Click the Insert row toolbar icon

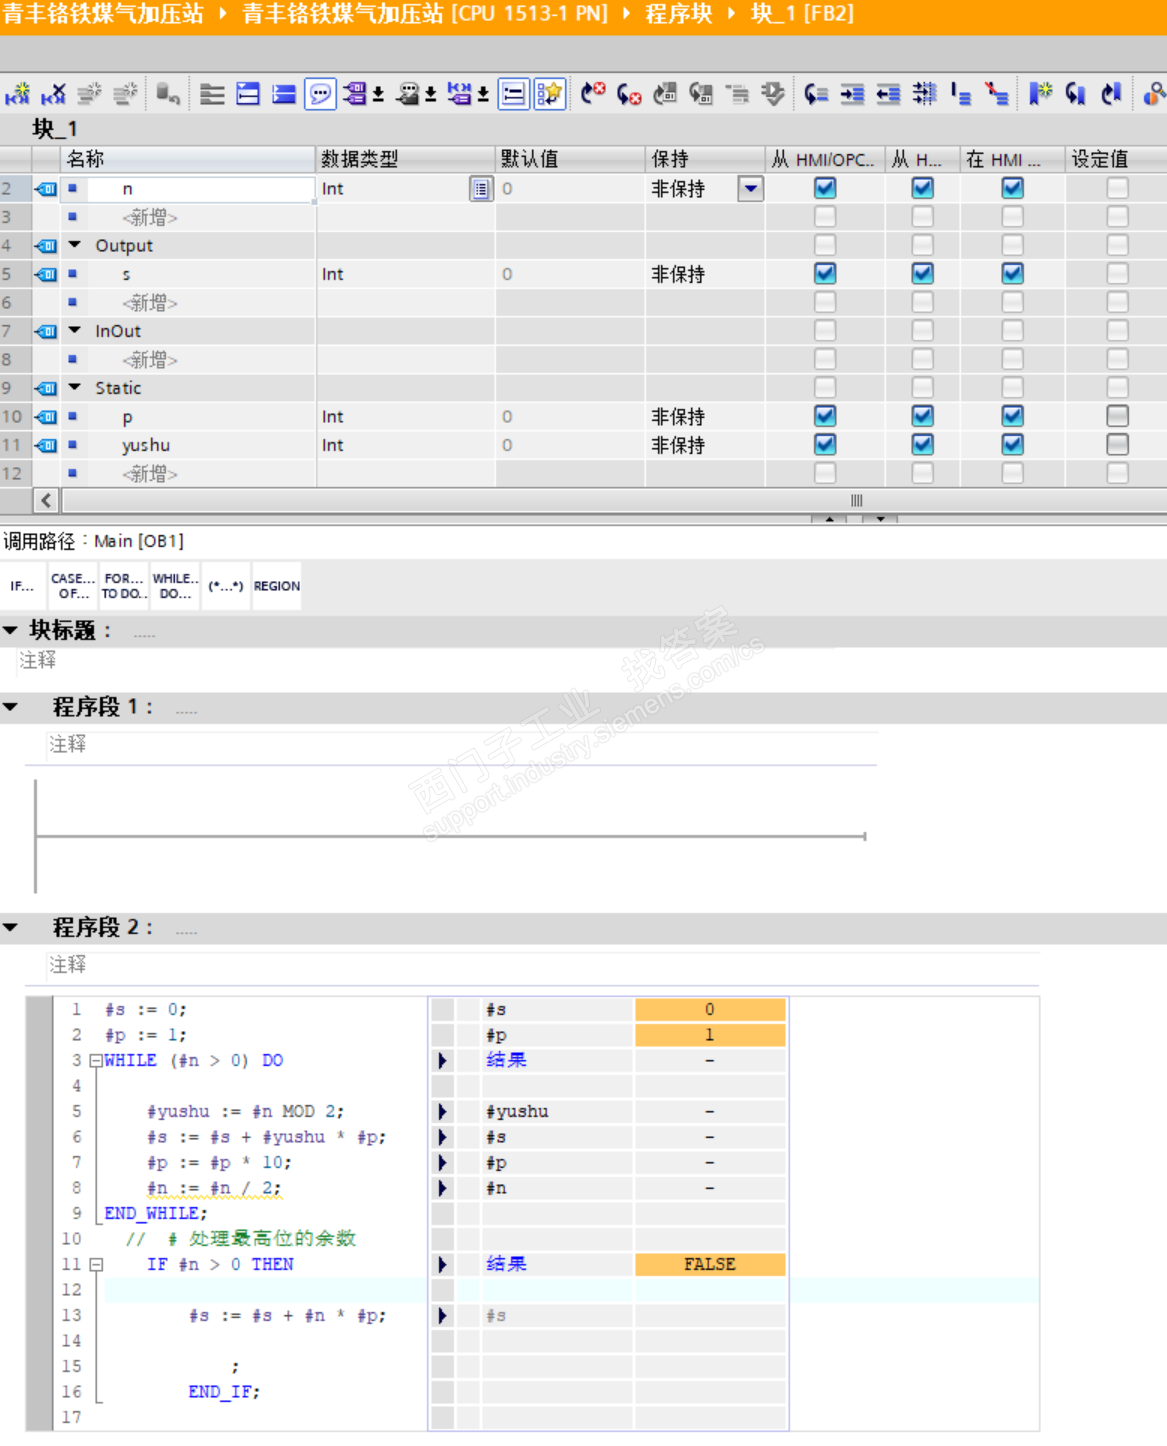click(x=89, y=94)
